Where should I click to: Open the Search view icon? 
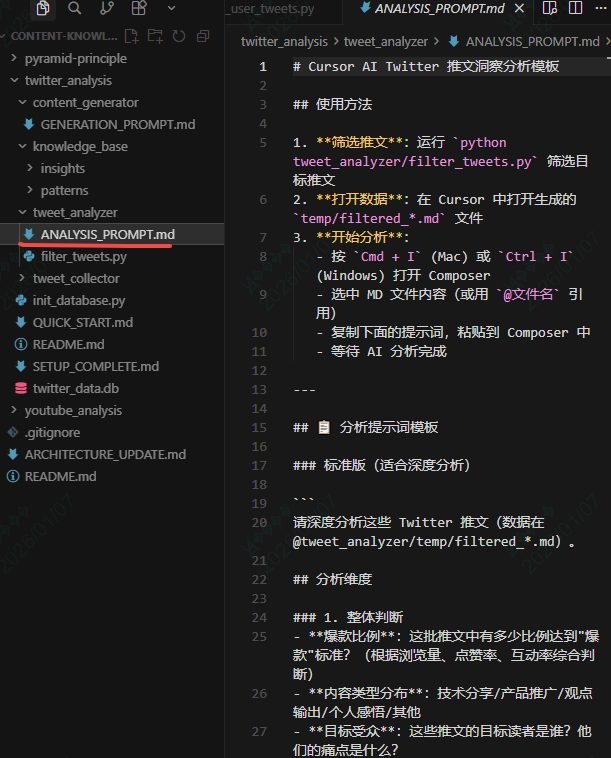(74, 8)
